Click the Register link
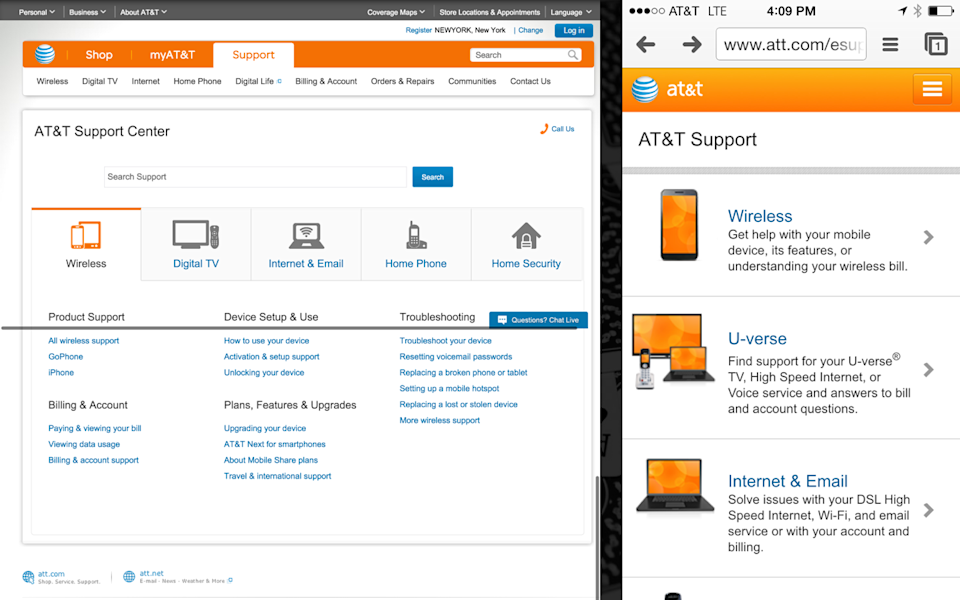 click(419, 30)
